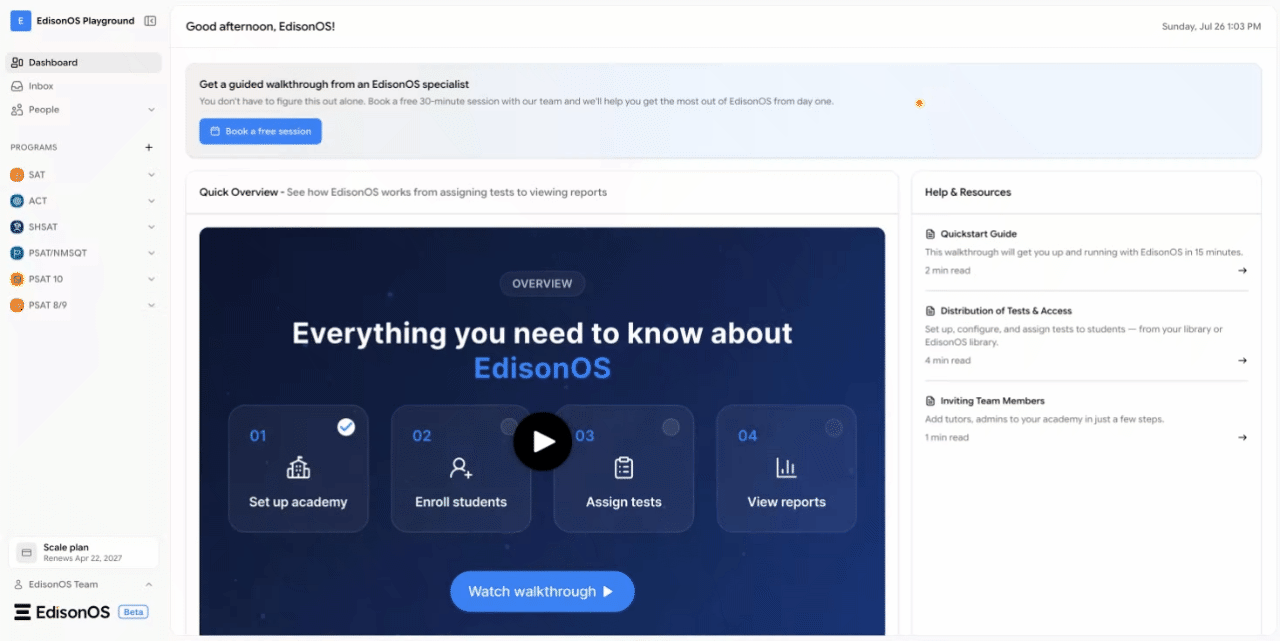This screenshot has width=1280, height=641.
Task: Click the View reports bar chart icon
Action: pos(786,467)
